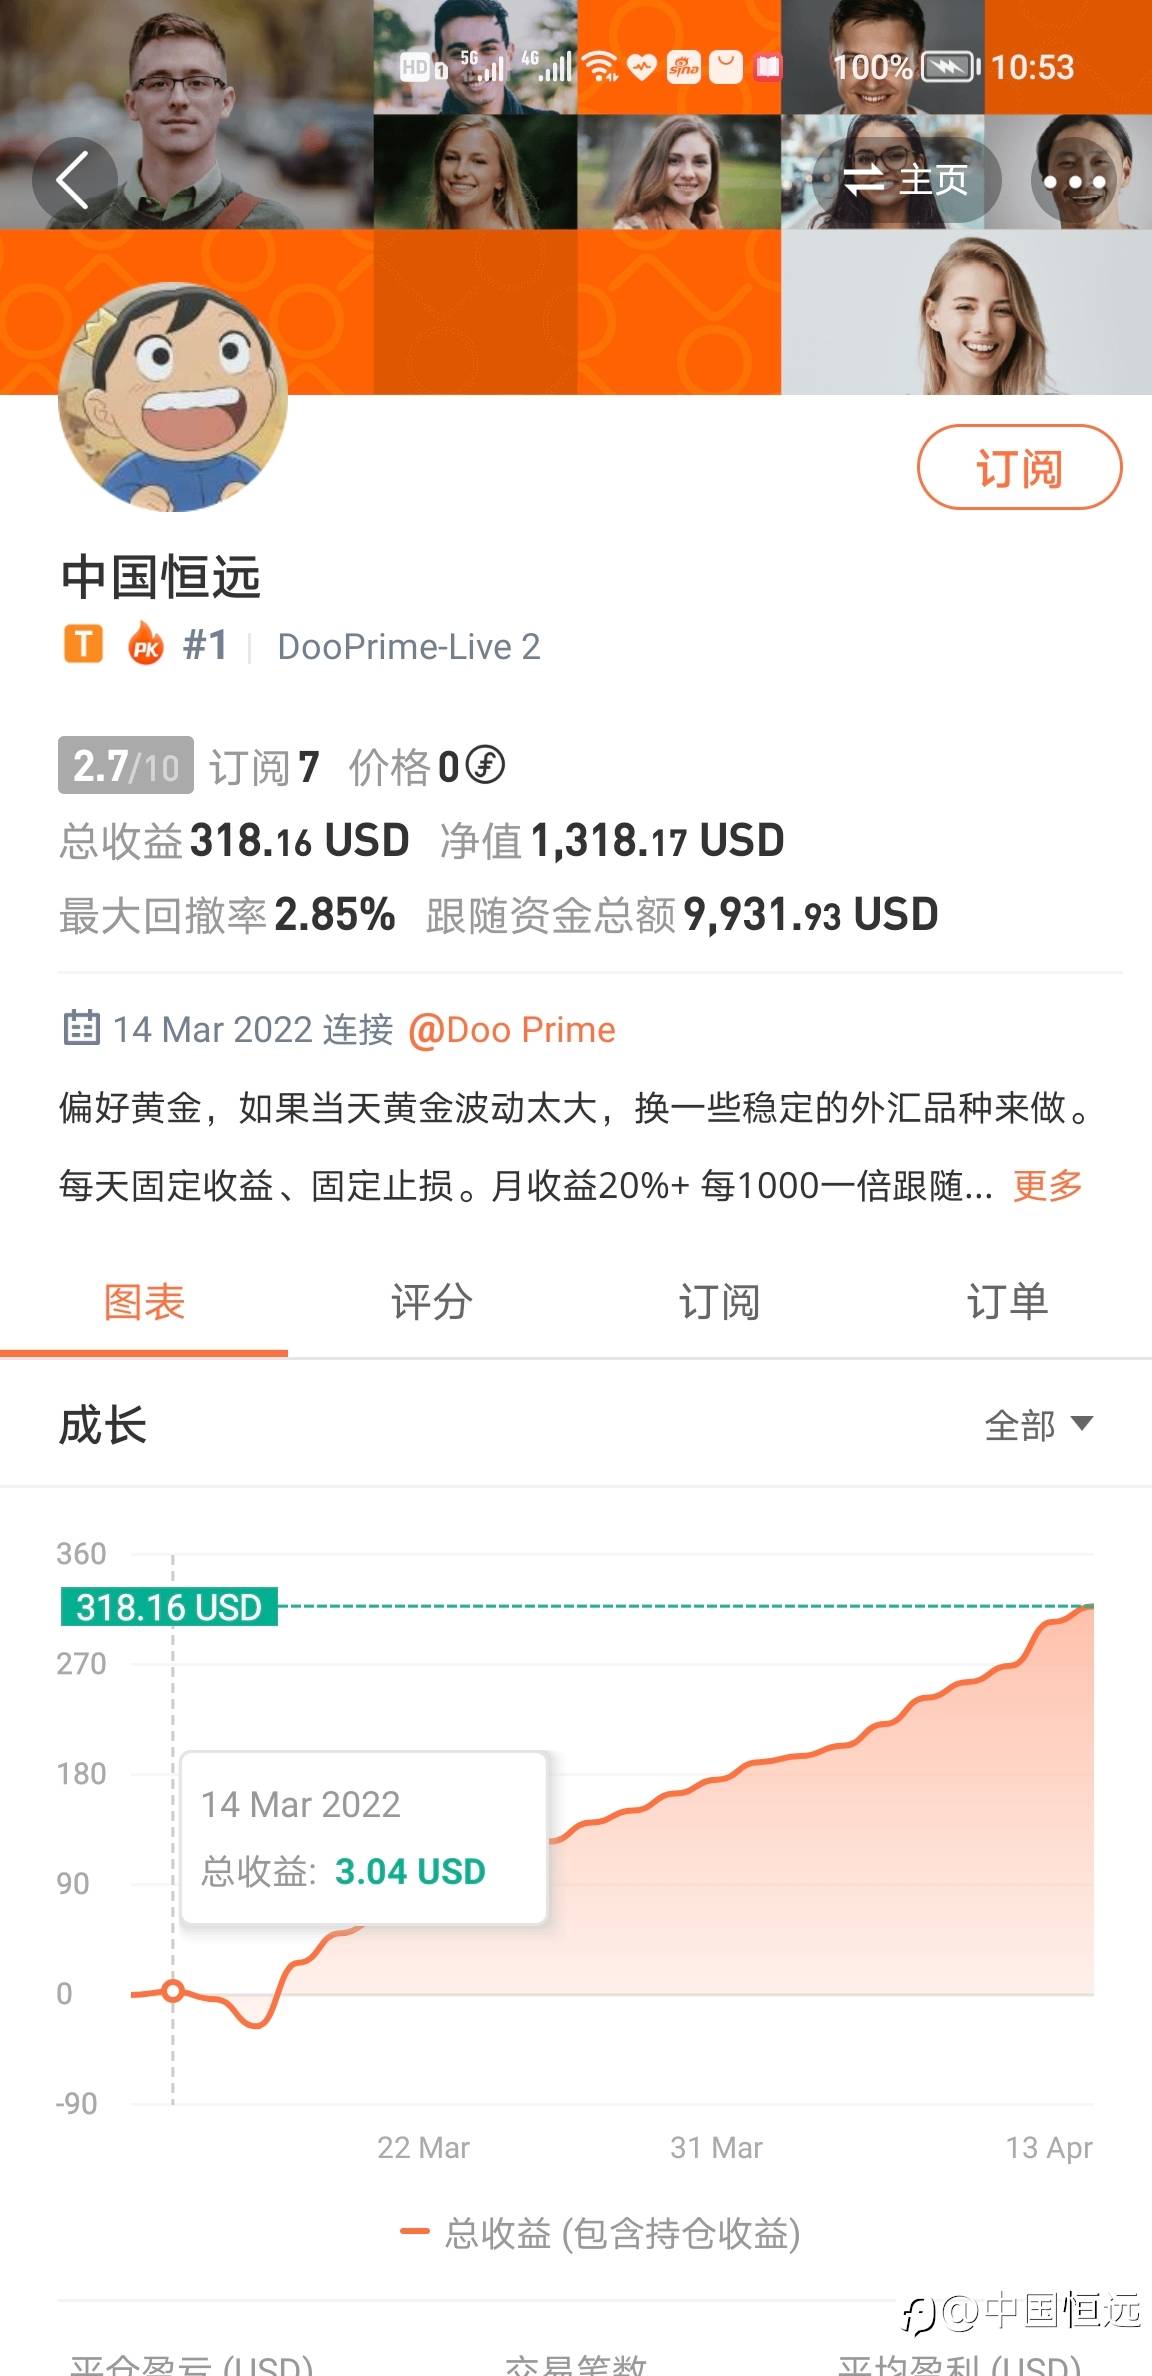Tap the PK flame badge icon

coord(146,645)
